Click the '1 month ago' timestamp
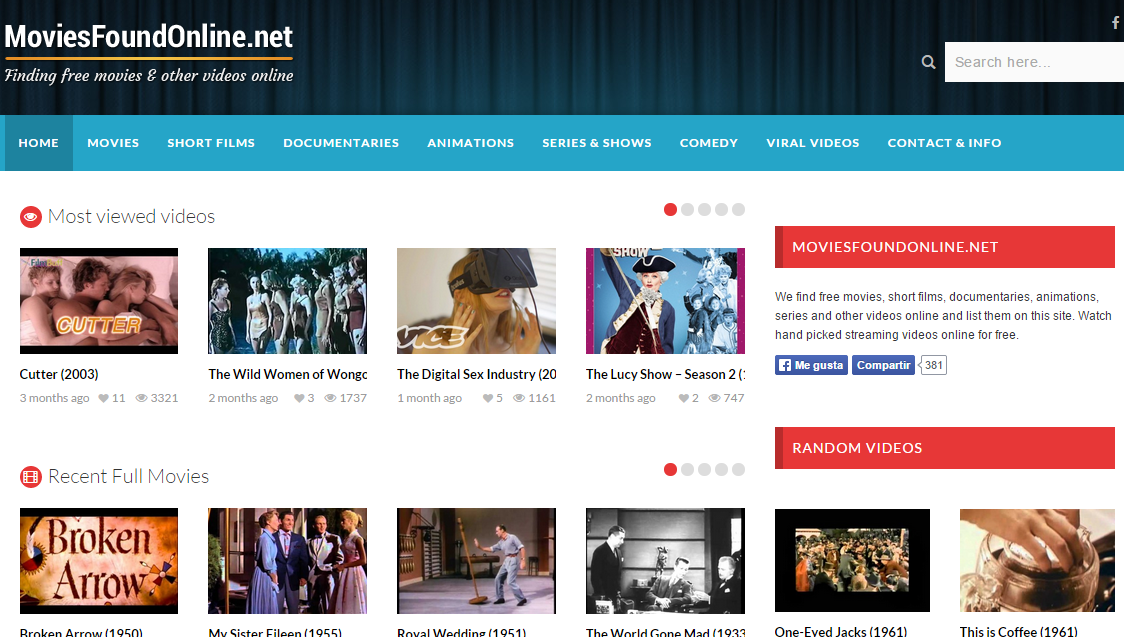Screen dimensions: 1124x640 click(429, 398)
